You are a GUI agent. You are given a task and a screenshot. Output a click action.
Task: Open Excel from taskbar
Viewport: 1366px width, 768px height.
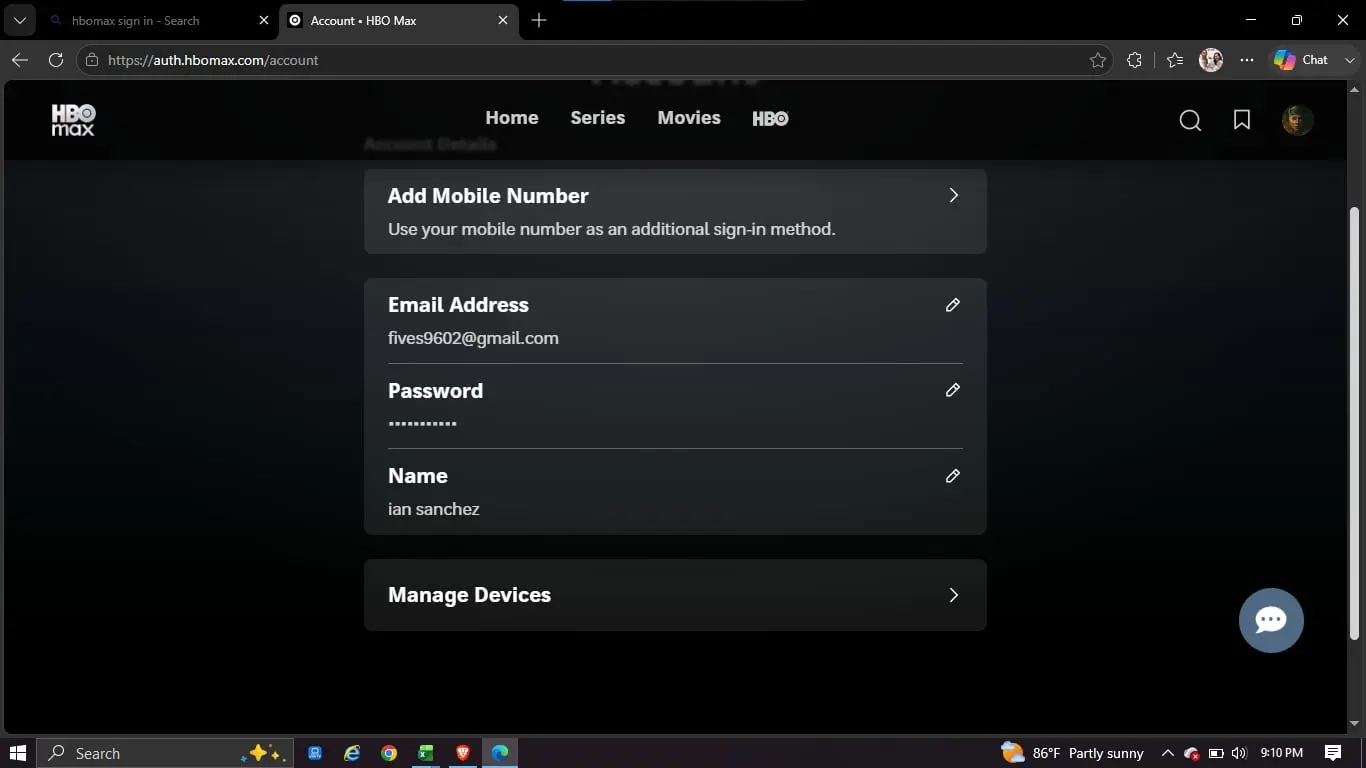[426, 753]
